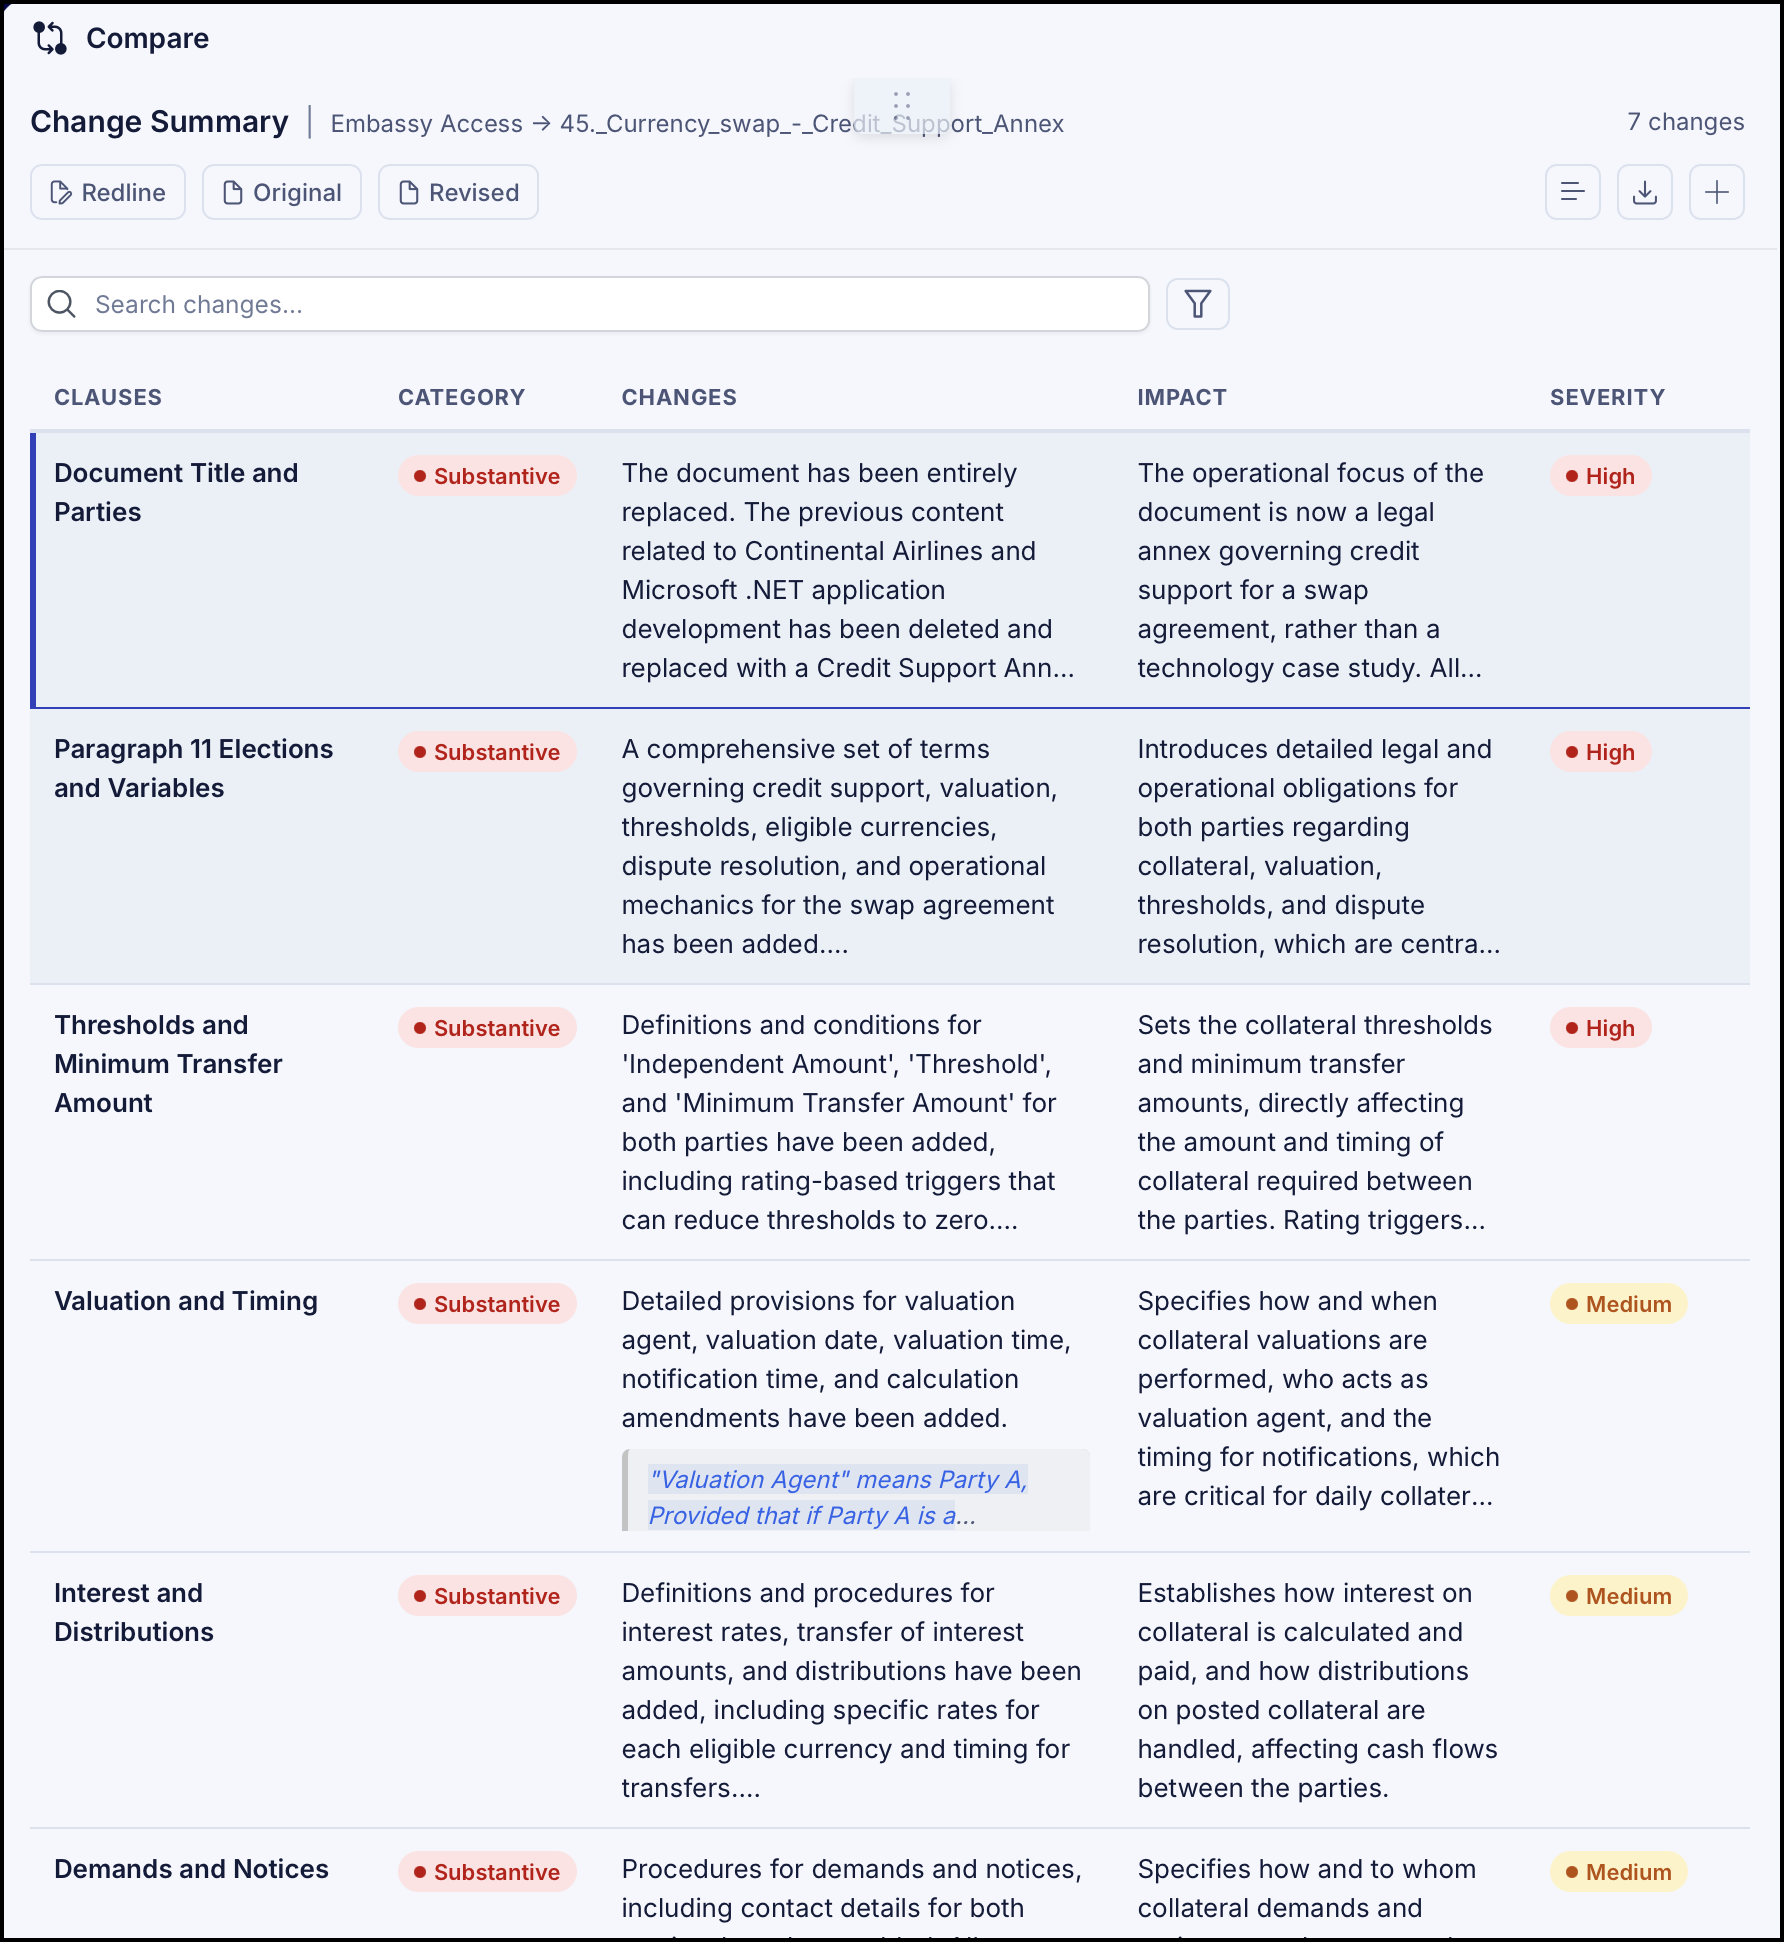Image resolution: width=1784 pixels, height=1942 pixels.
Task: Open the change description for Interest and Distributions
Action: pyautogui.click(x=852, y=1690)
